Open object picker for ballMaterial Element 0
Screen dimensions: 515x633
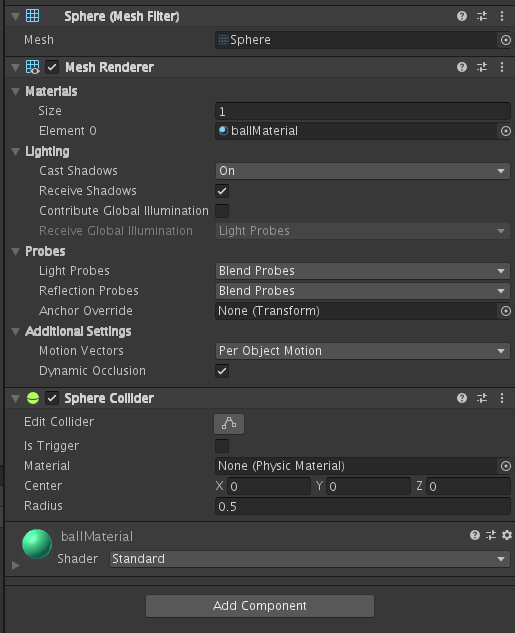click(x=505, y=131)
